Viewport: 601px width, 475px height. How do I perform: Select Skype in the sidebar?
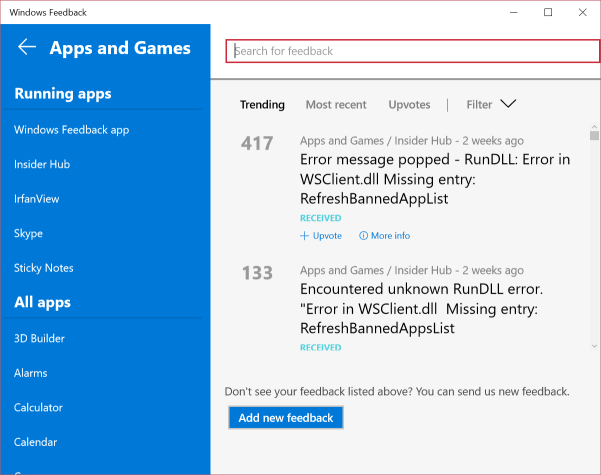tap(28, 233)
